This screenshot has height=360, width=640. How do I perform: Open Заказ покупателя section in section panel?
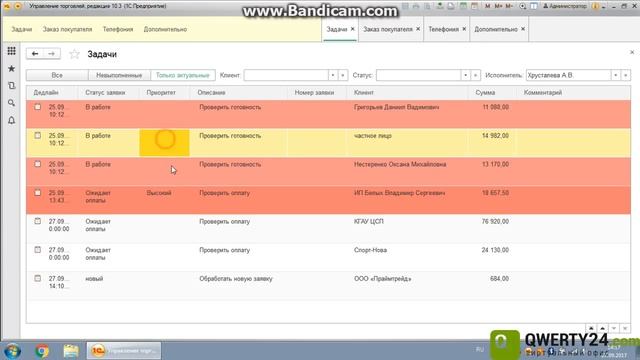pos(67,29)
